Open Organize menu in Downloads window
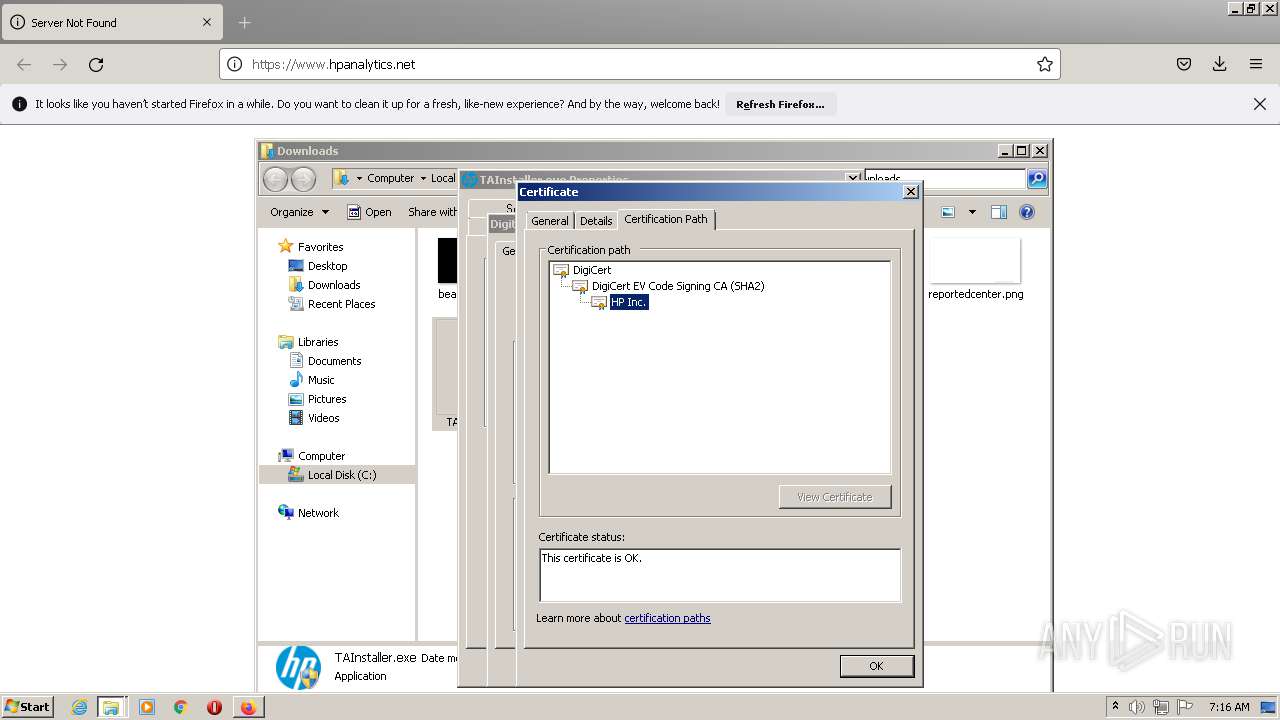 299,212
